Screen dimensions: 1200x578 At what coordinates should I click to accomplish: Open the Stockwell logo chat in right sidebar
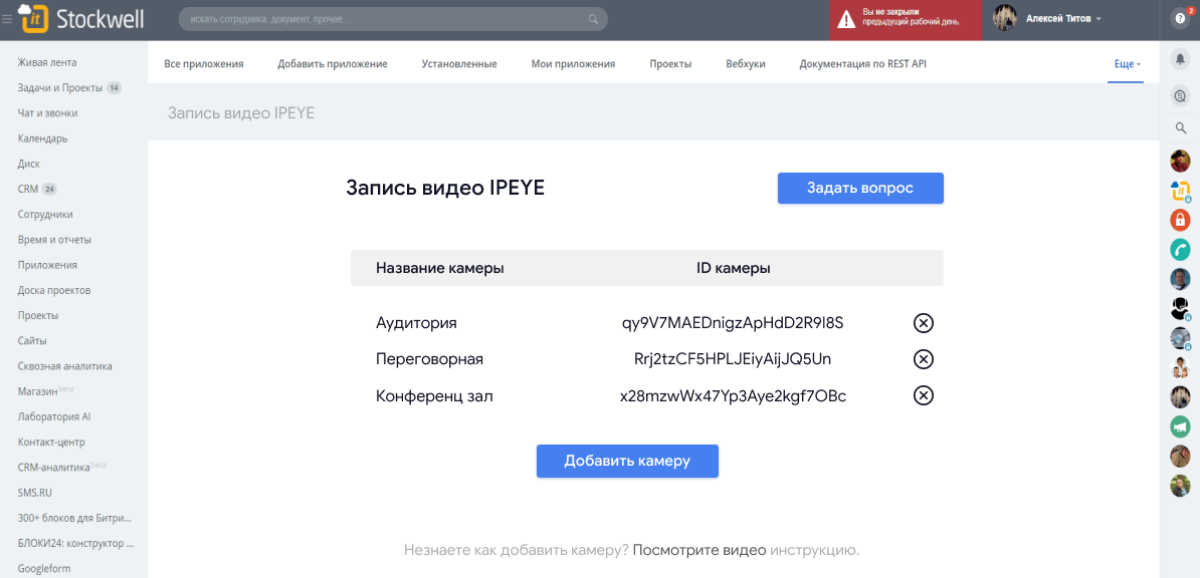1180,190
